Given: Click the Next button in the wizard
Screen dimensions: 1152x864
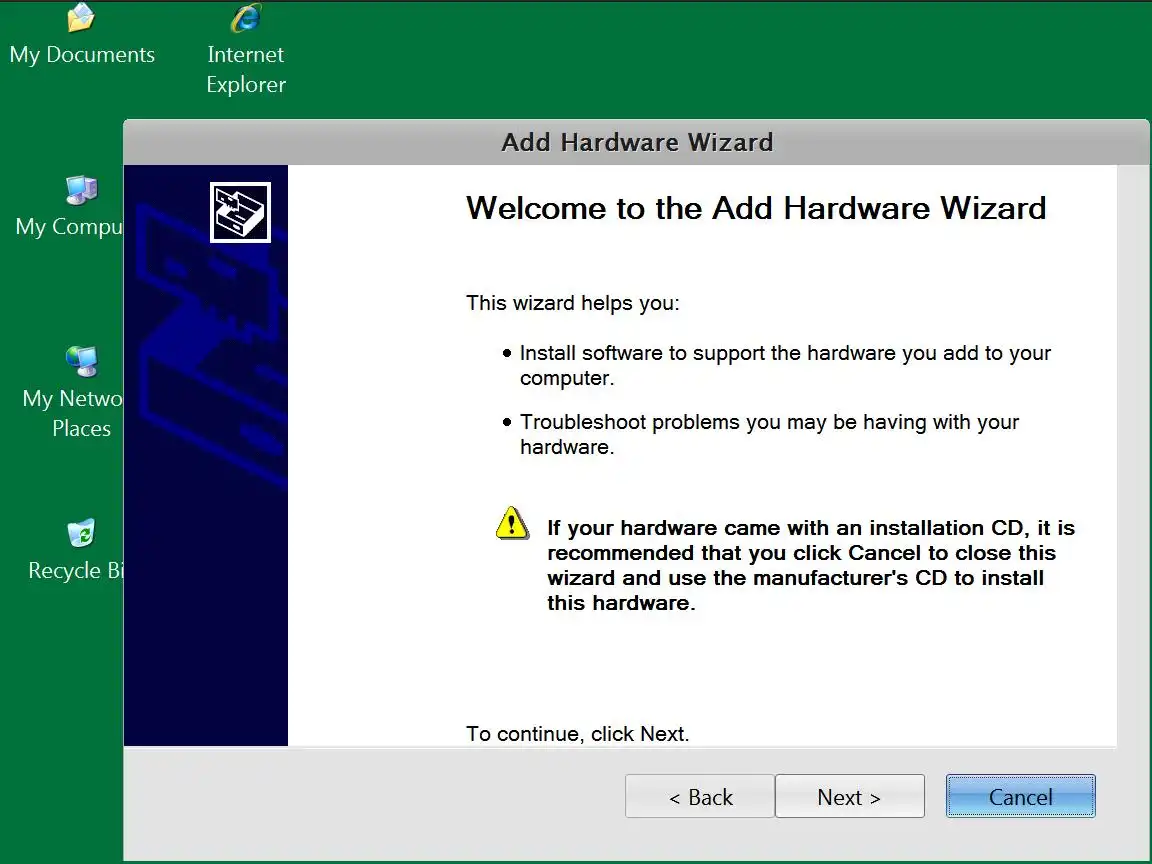Looking at the screenshot, I should tap(849, 796).
